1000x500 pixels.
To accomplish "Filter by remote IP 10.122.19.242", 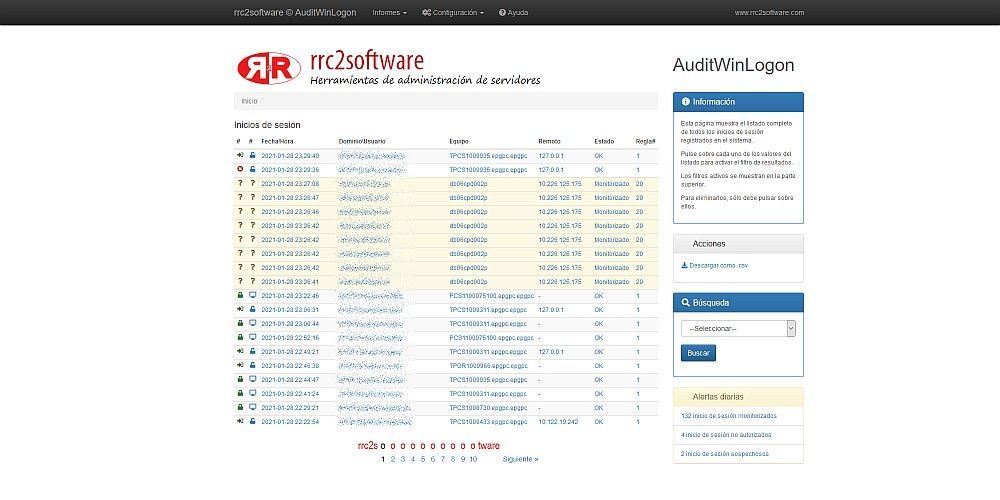I will coord(558,422).
